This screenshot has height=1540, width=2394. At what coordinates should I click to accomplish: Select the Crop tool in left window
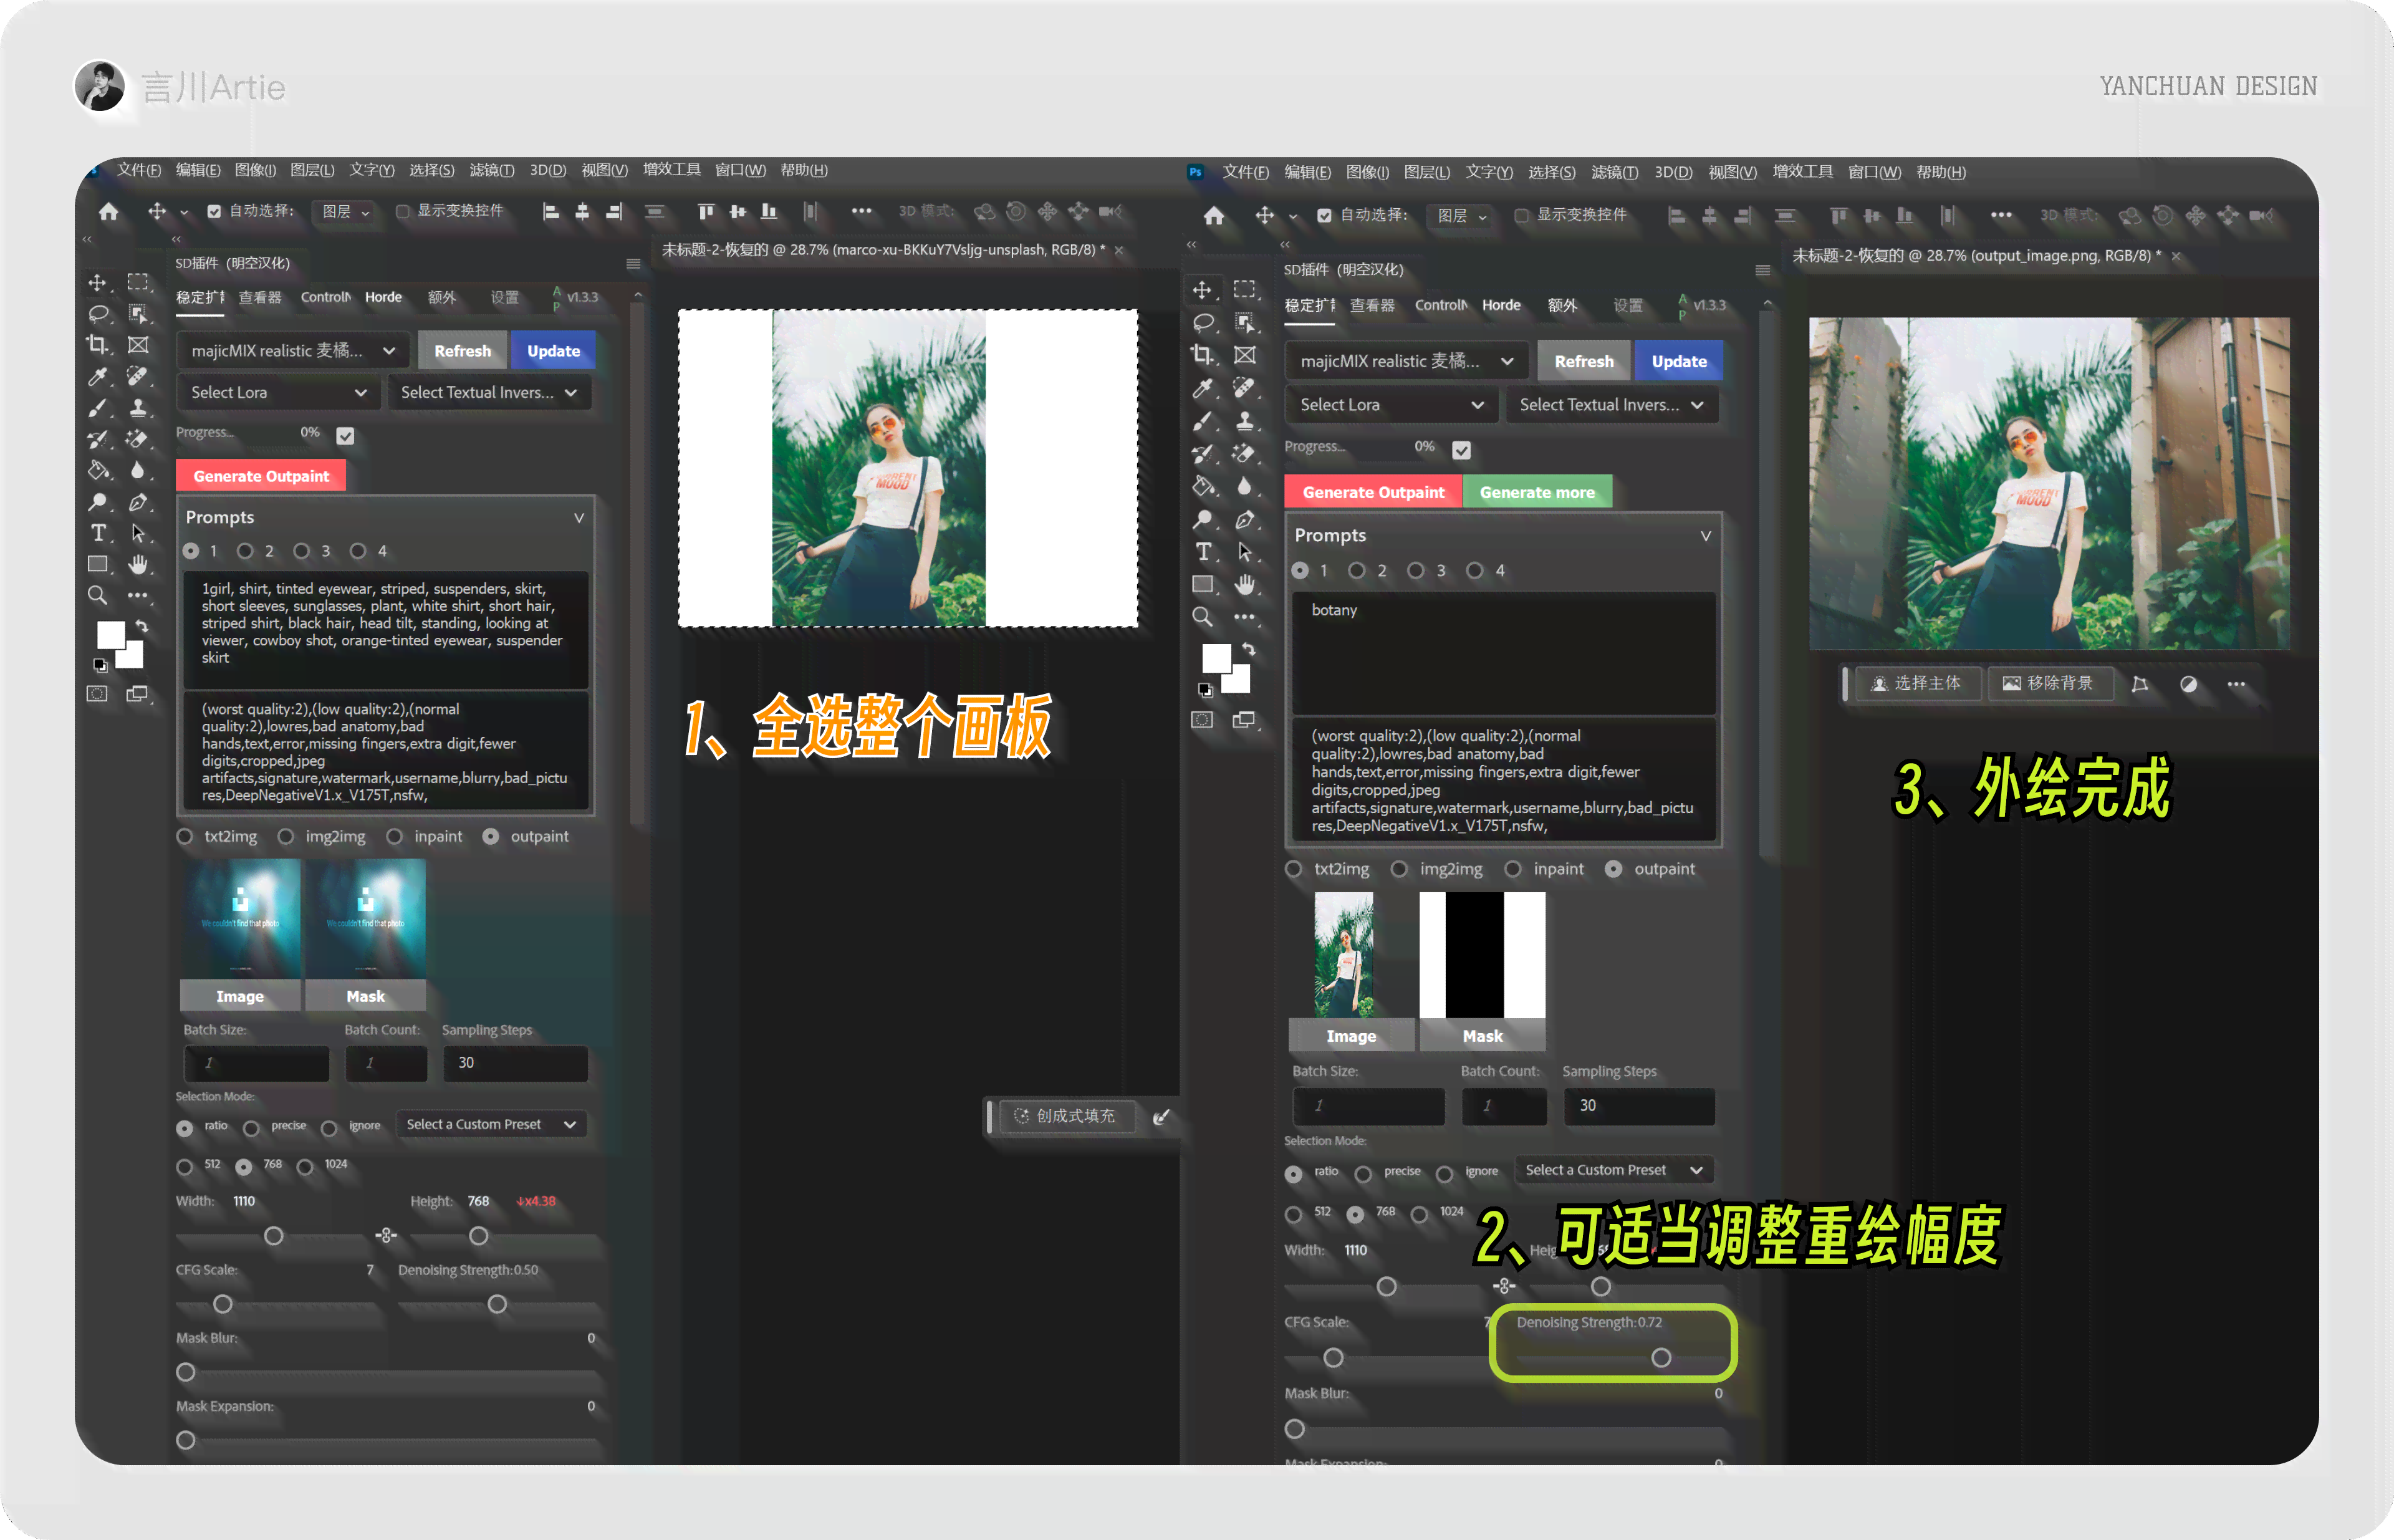(98, 345)
